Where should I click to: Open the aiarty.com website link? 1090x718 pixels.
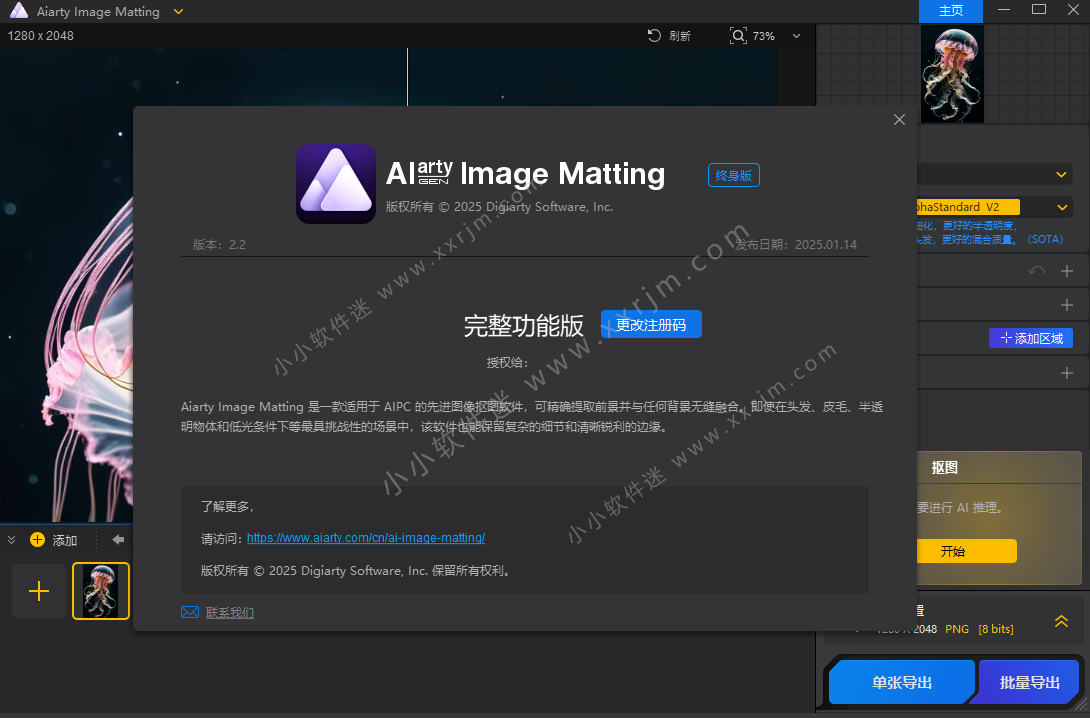coord(366,538)
